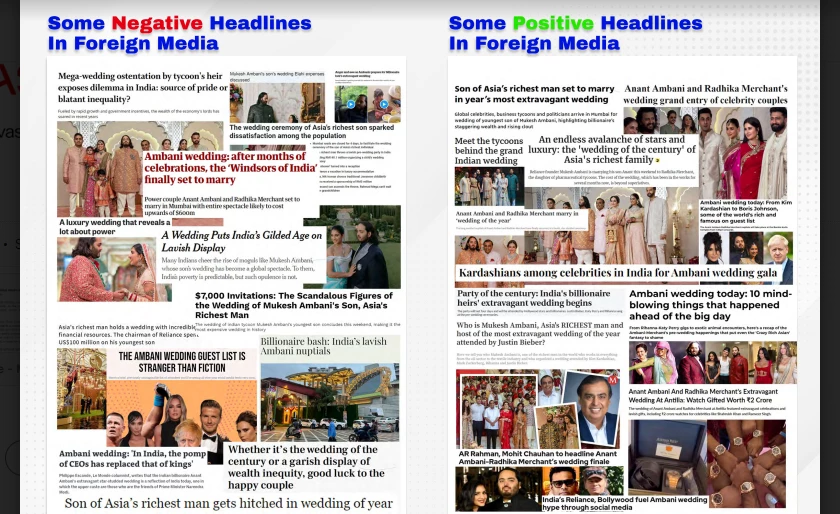The width and height of the screenshot is (840, 514).
Task: Open the 'Watch Gifted Worth ₹2 Crore' headline
Action: [703, 396]
